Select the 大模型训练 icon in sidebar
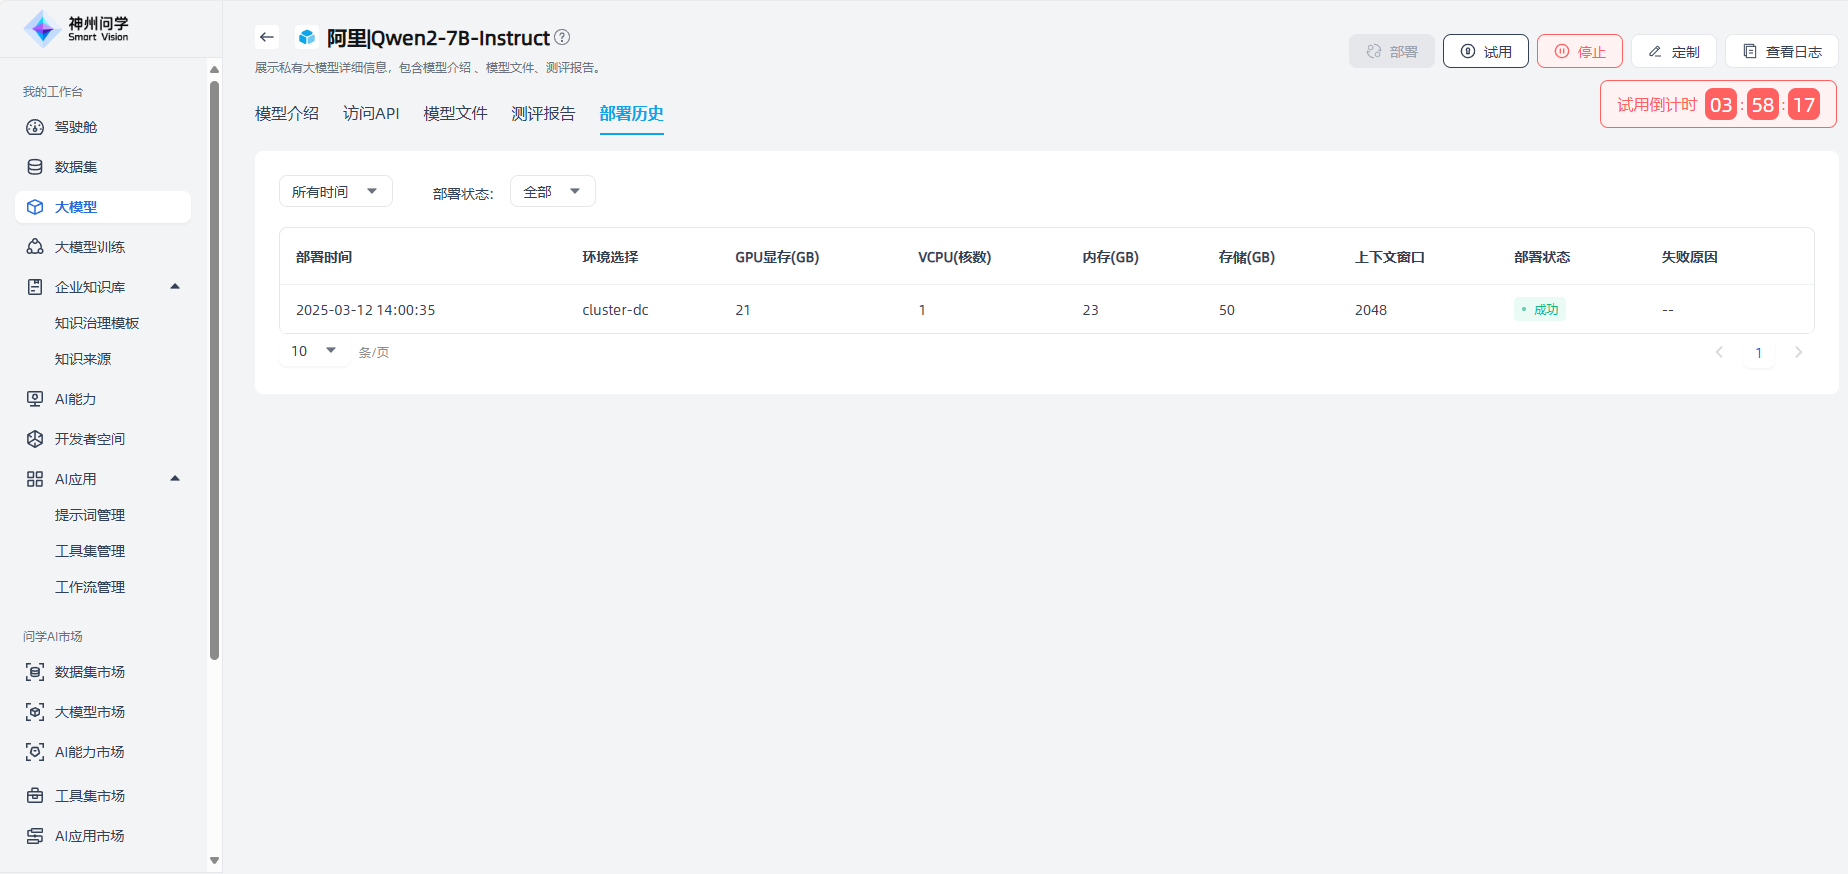 click(35, 247)
